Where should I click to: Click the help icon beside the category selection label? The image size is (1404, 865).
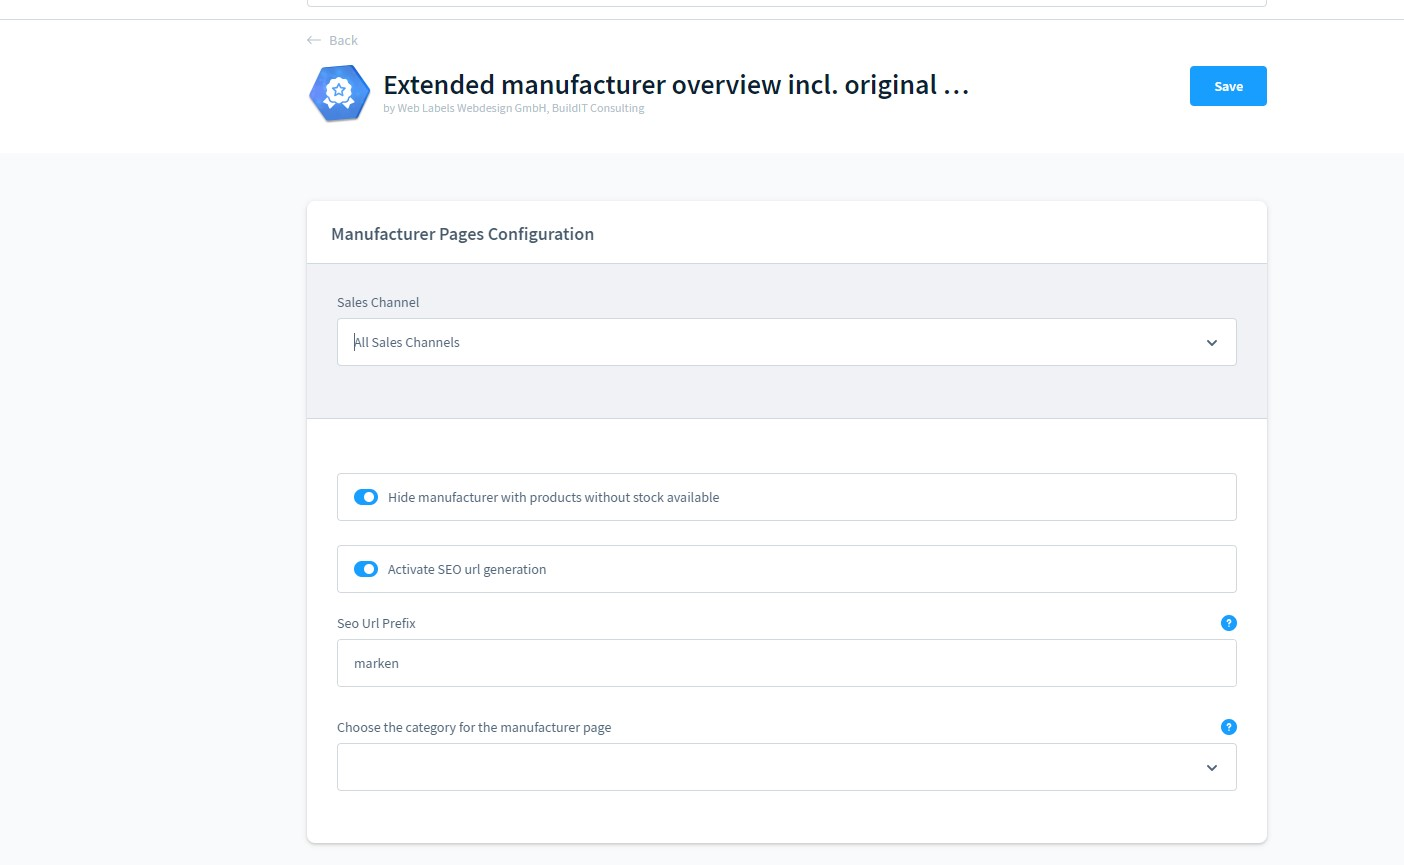pyautogui.click(x=1228, y=727)
